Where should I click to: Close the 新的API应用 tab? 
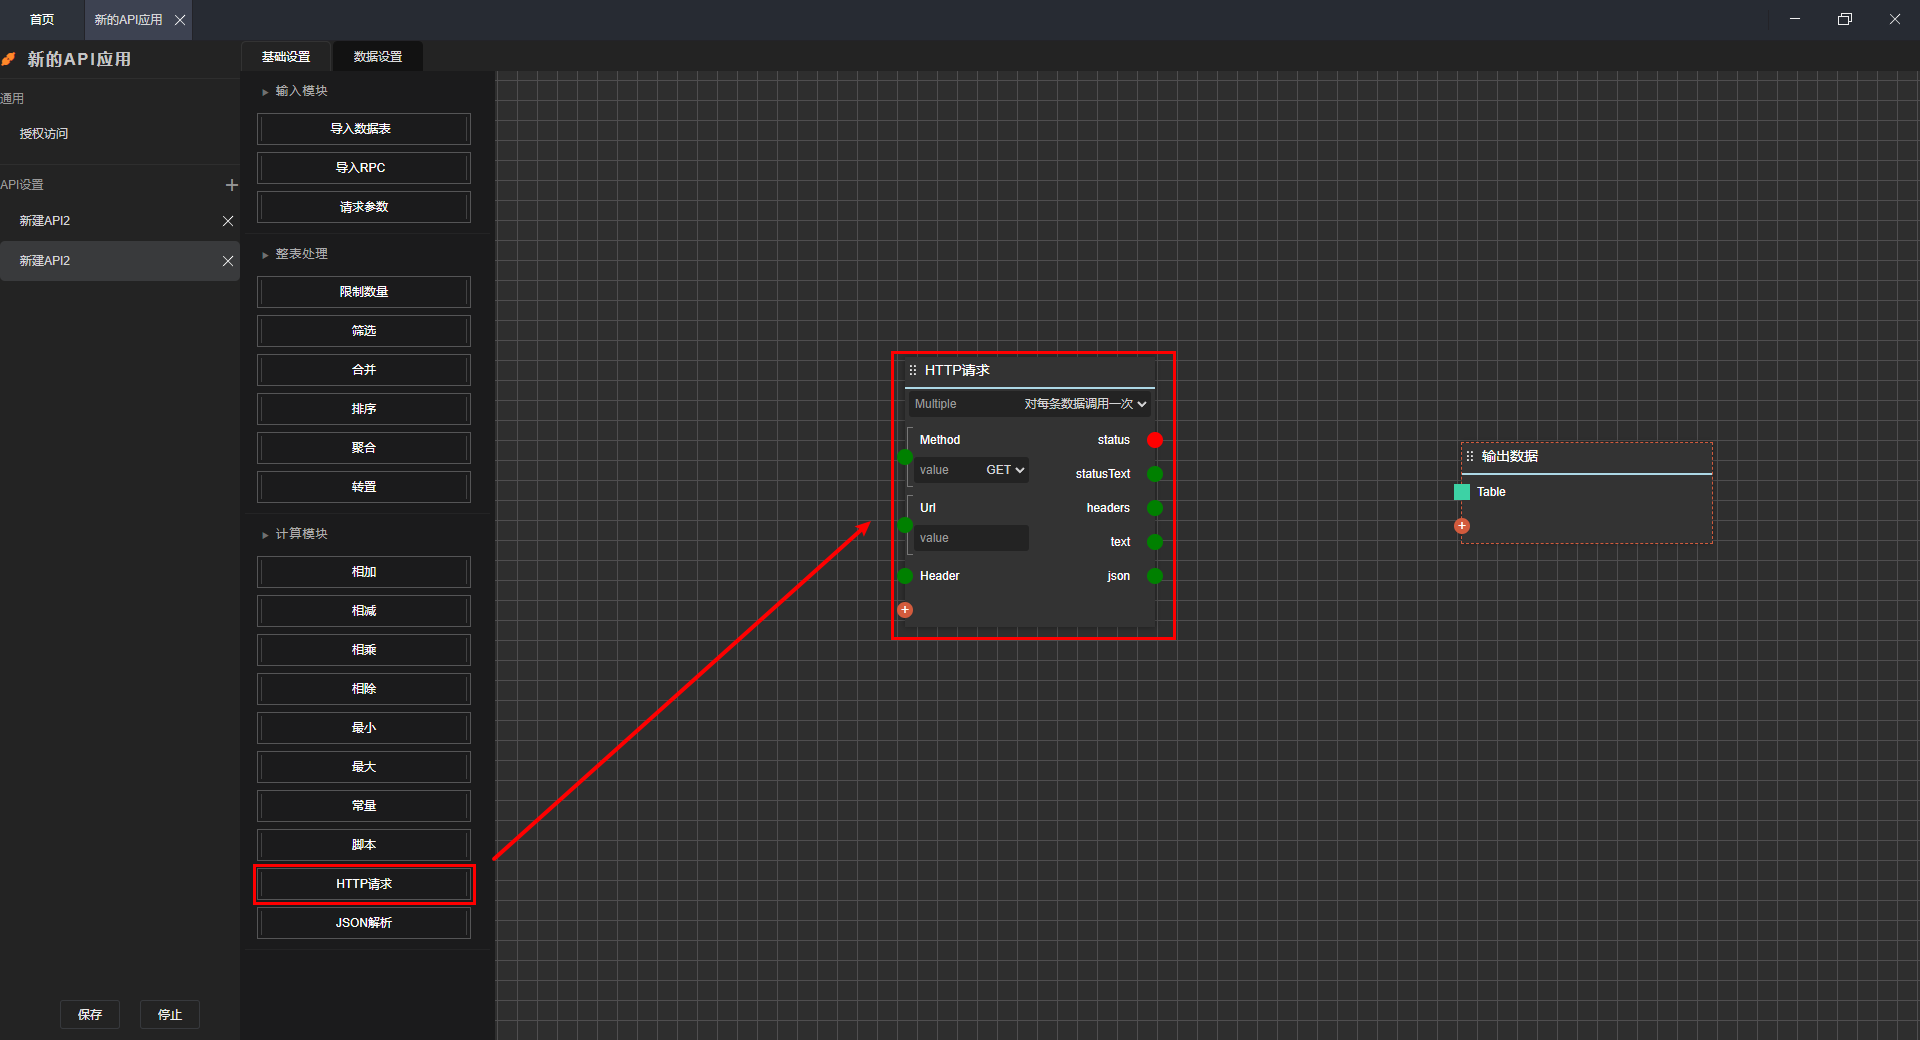180,20
